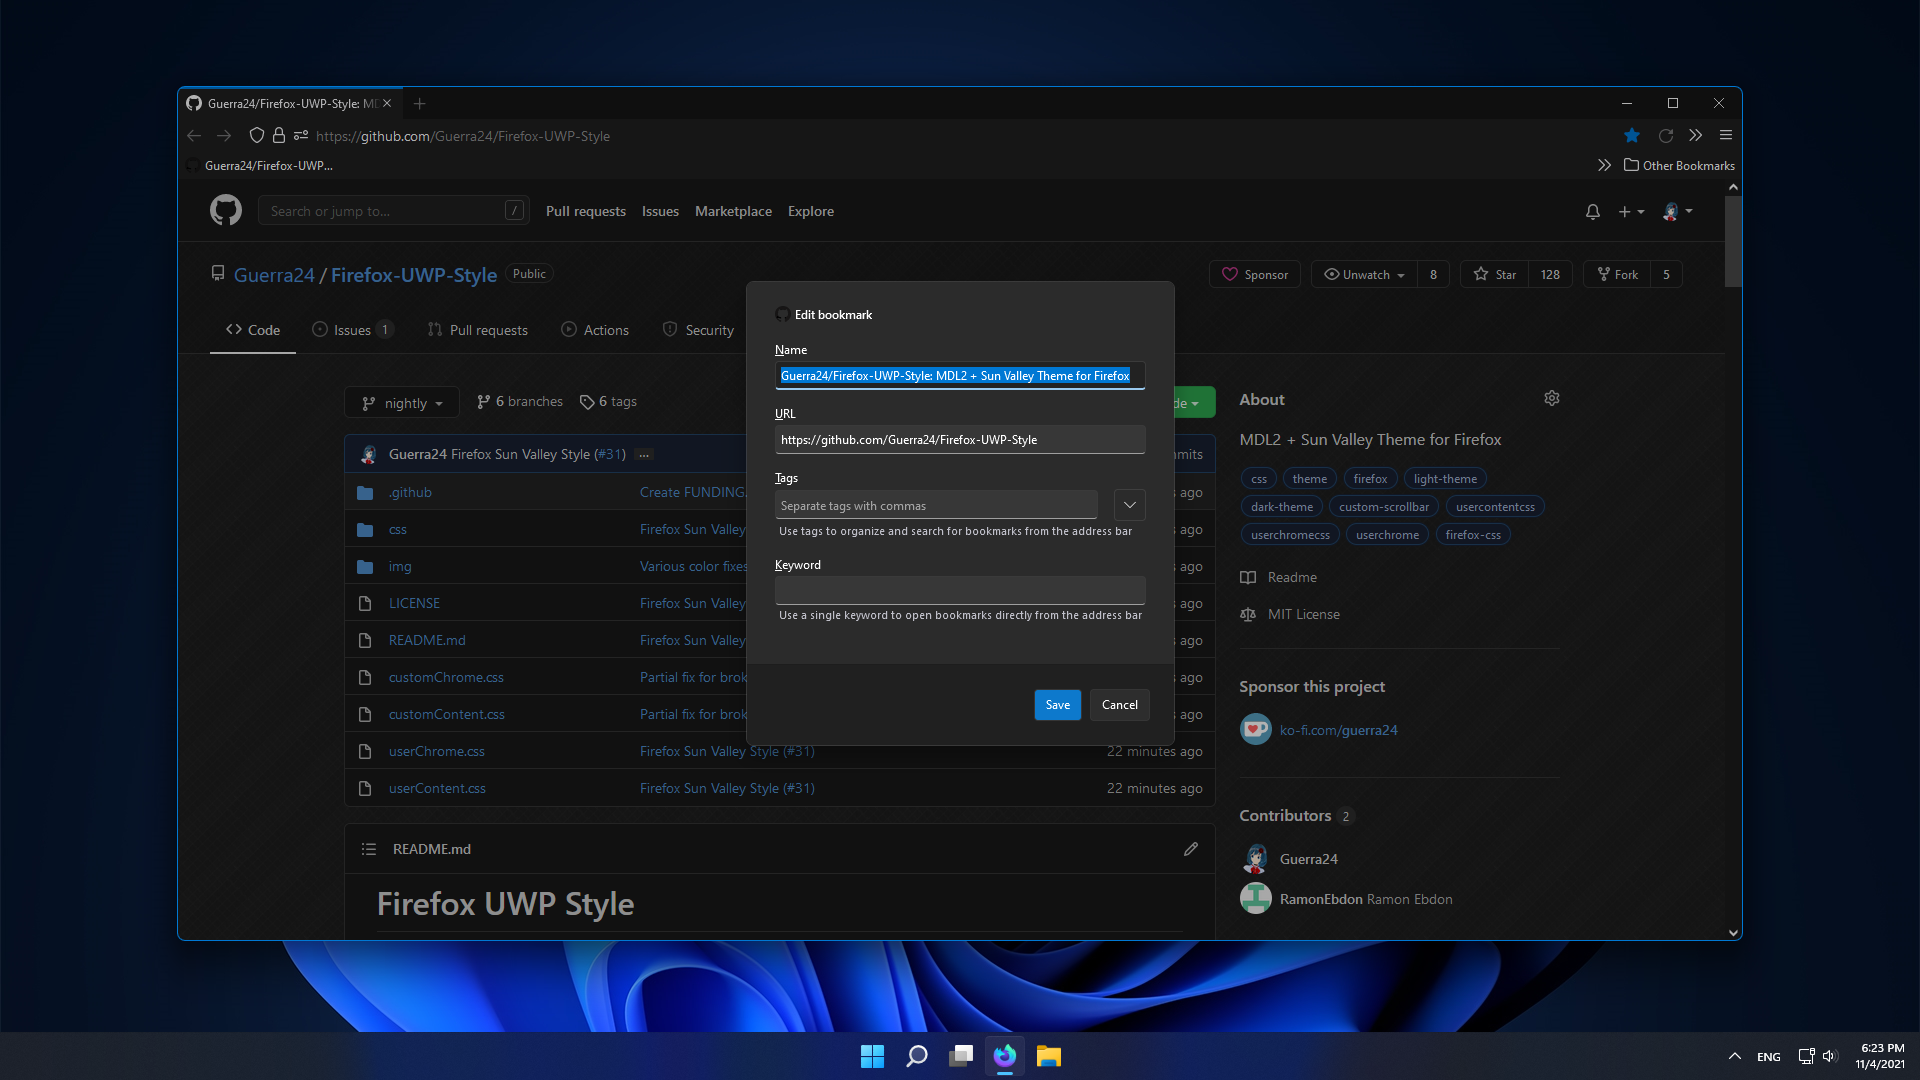Open Explore in GitHub header
The width and height of the screenshot is (1920, 1080).
811,211
